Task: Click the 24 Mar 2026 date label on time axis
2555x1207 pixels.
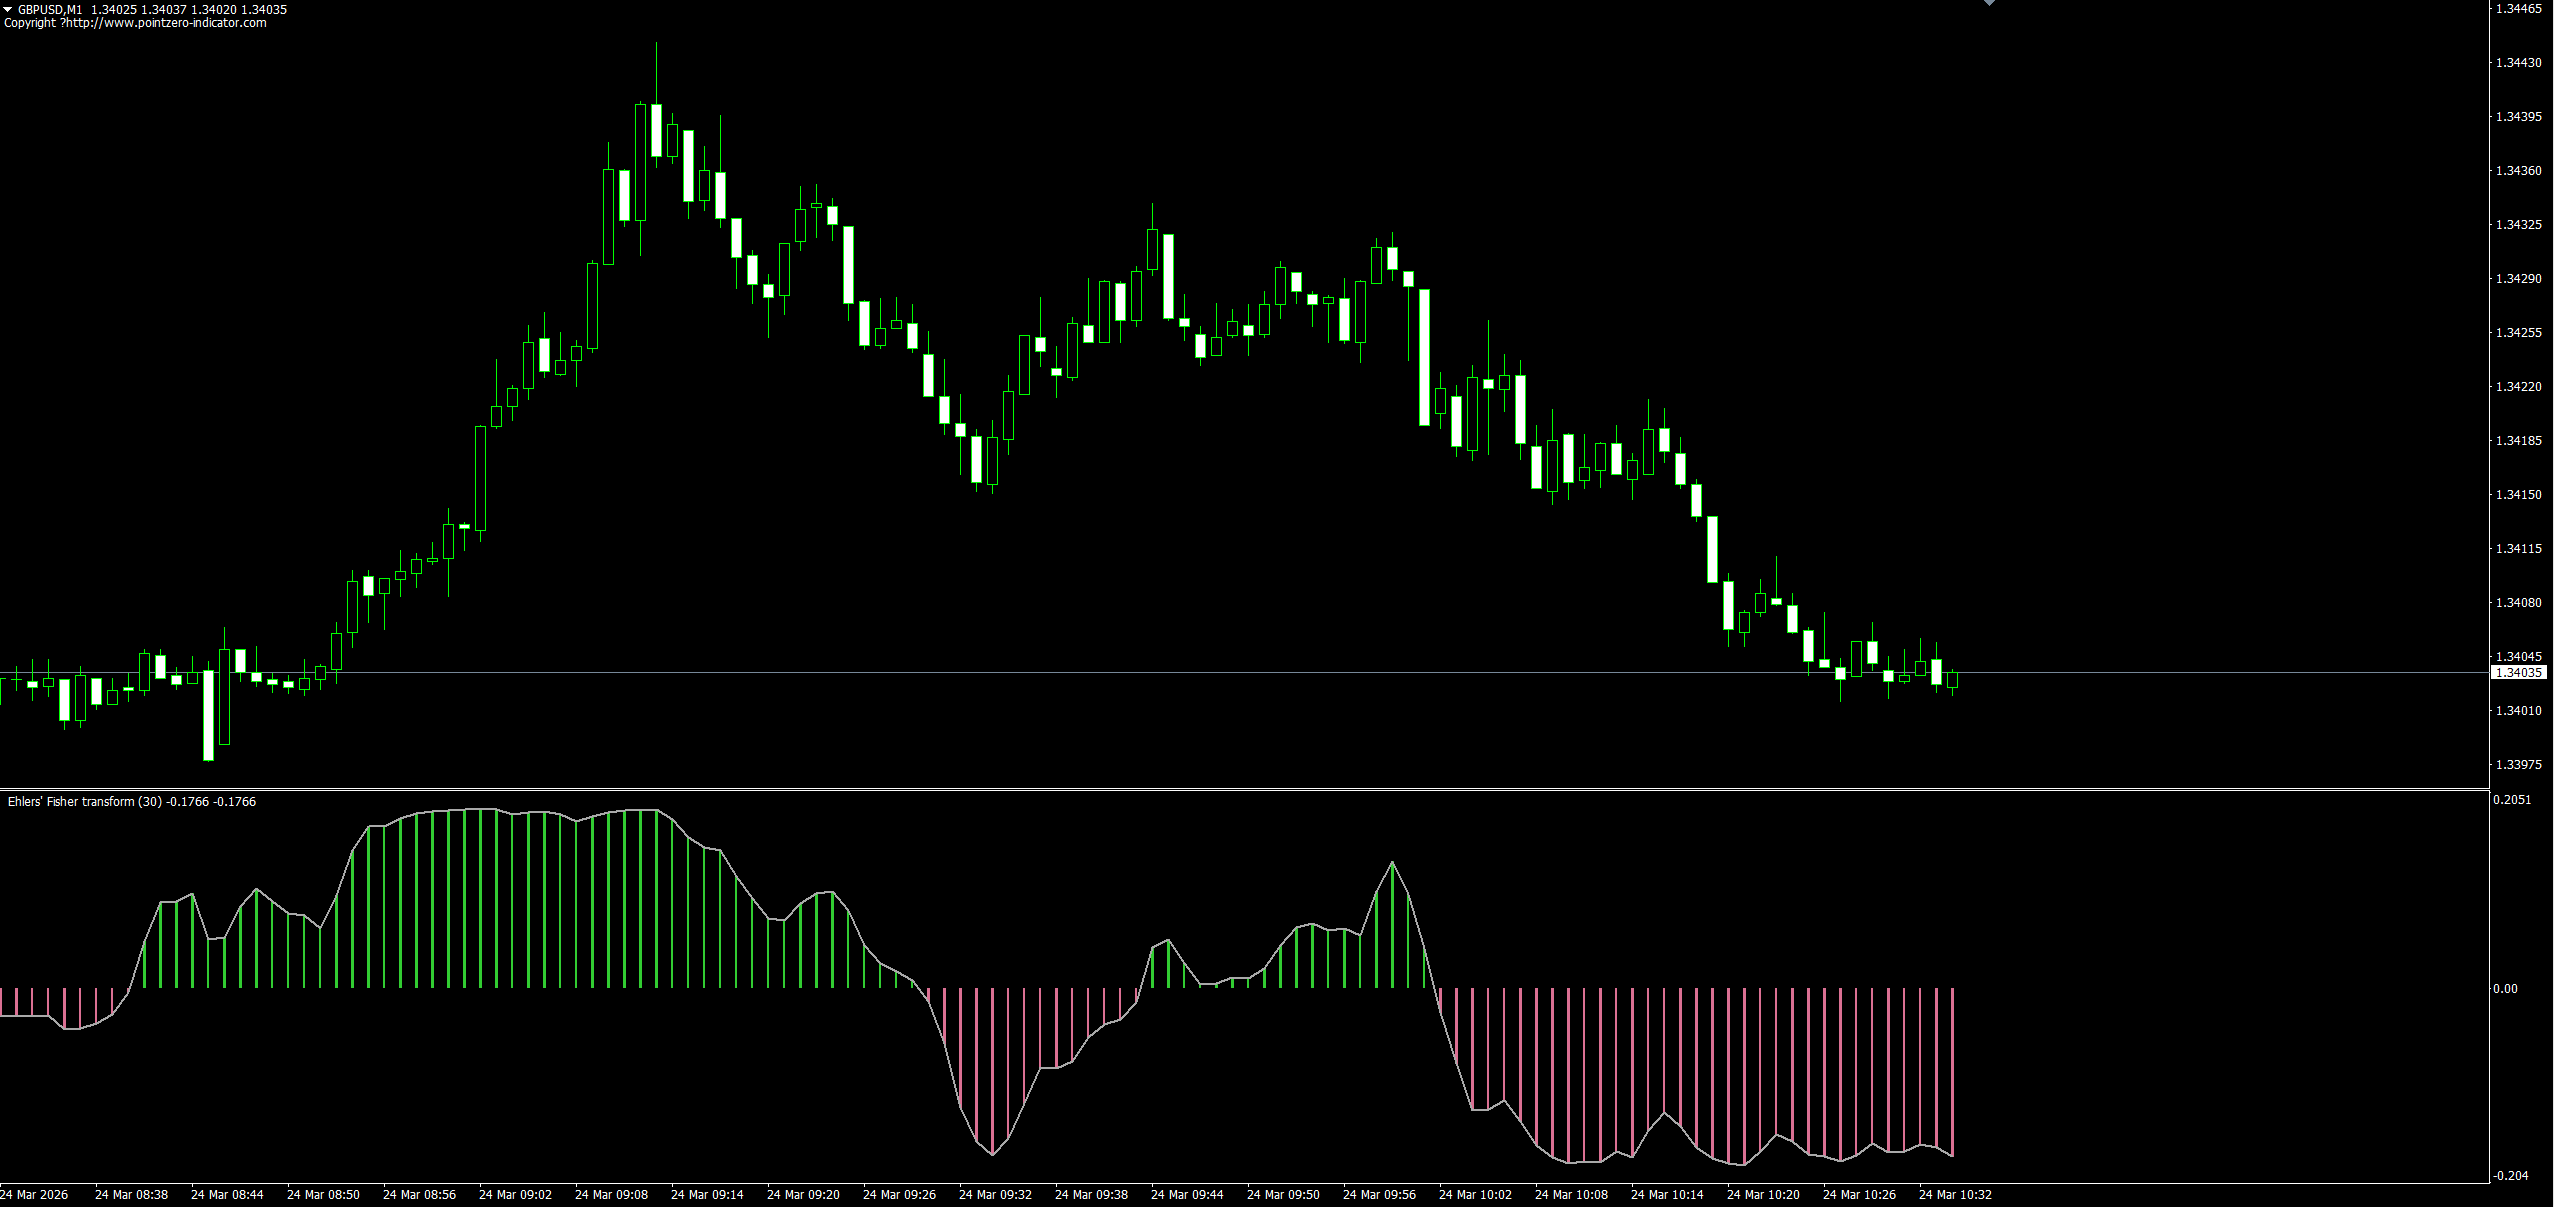Action: 35,1194
